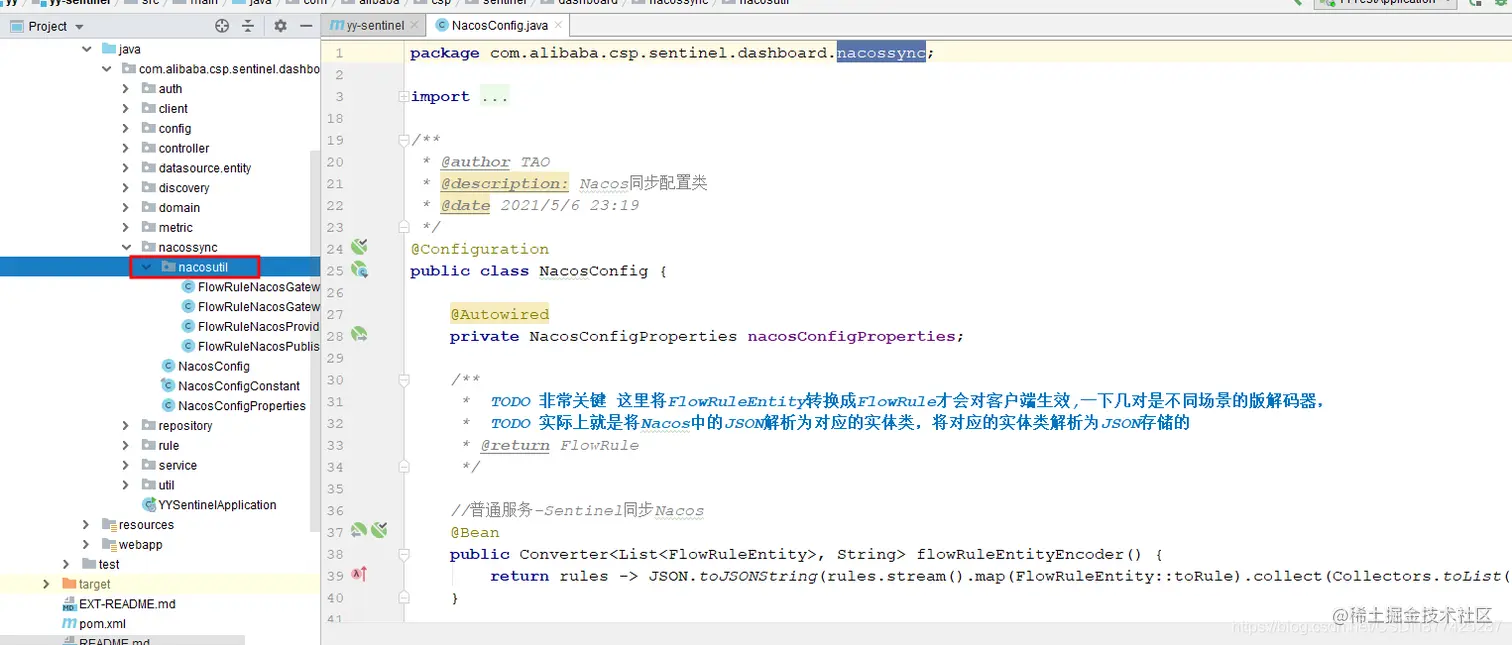Hide the Project panel with minimize icon

coord(304,26)
